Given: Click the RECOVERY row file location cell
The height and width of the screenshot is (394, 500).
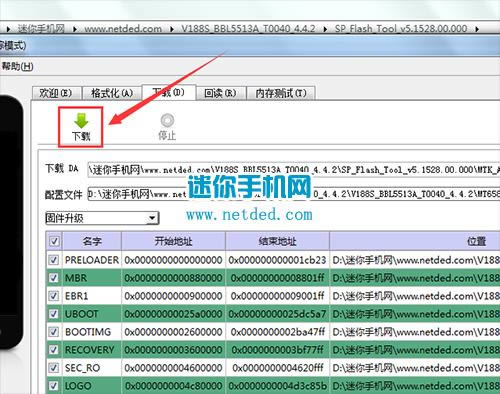Looking at the screenshot, I should pyautogui.click(x=415, y=350).
